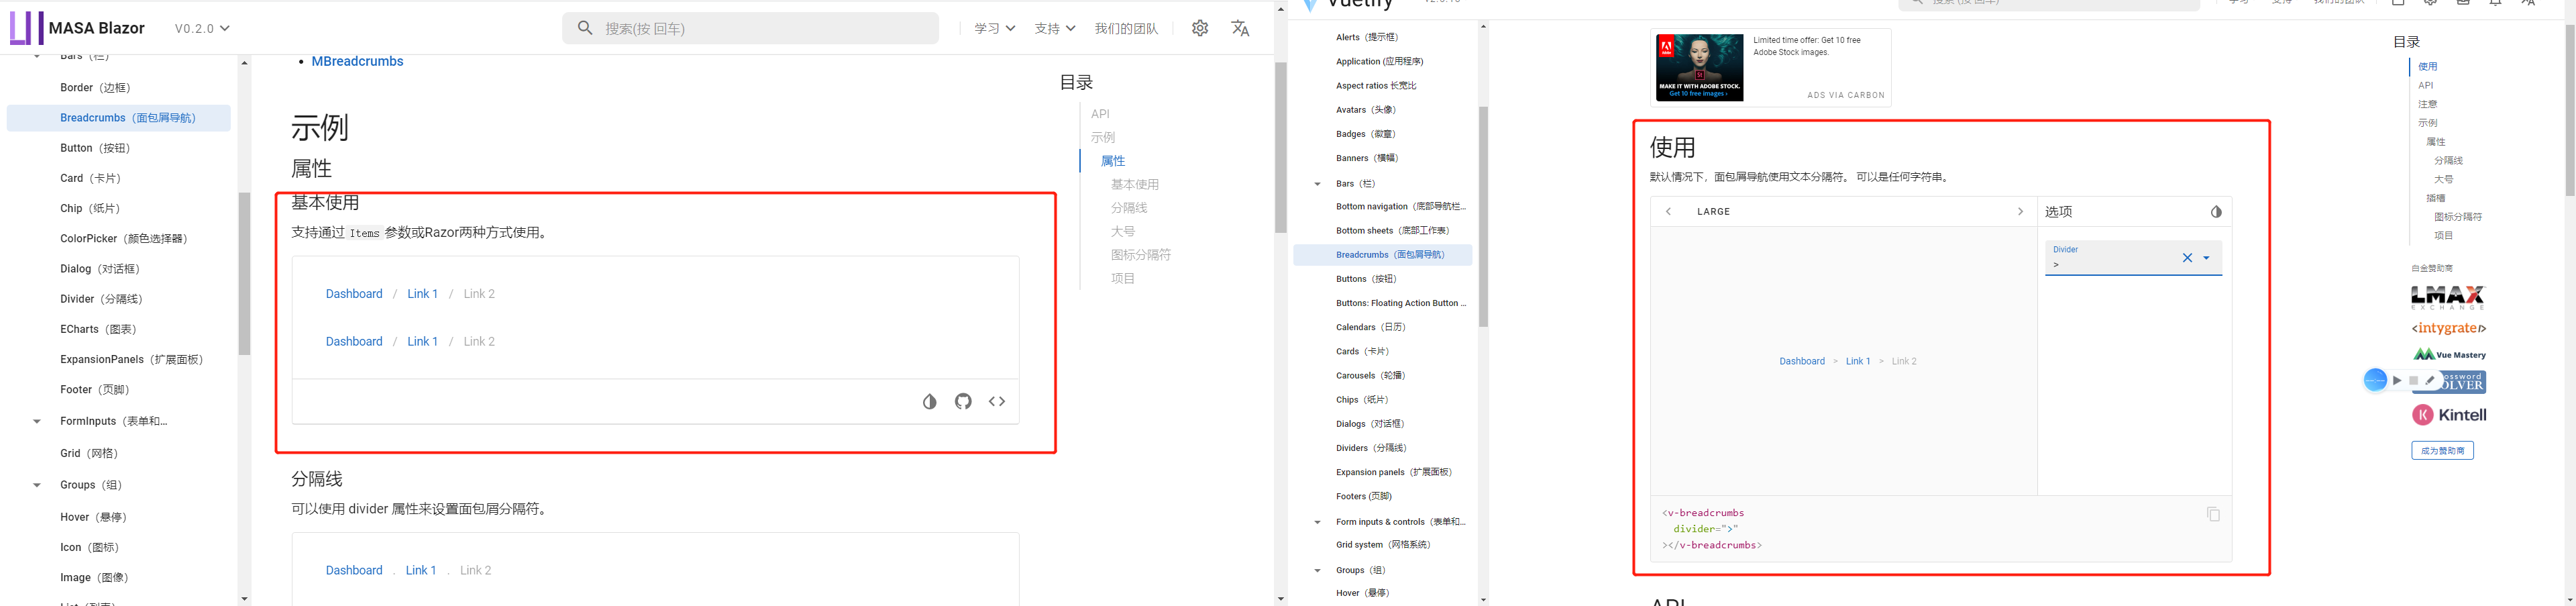This screenshot has height=606, width=2576.
Task: Open the LMAX Exchange sponsor logo
Action: pos(2448,297)
